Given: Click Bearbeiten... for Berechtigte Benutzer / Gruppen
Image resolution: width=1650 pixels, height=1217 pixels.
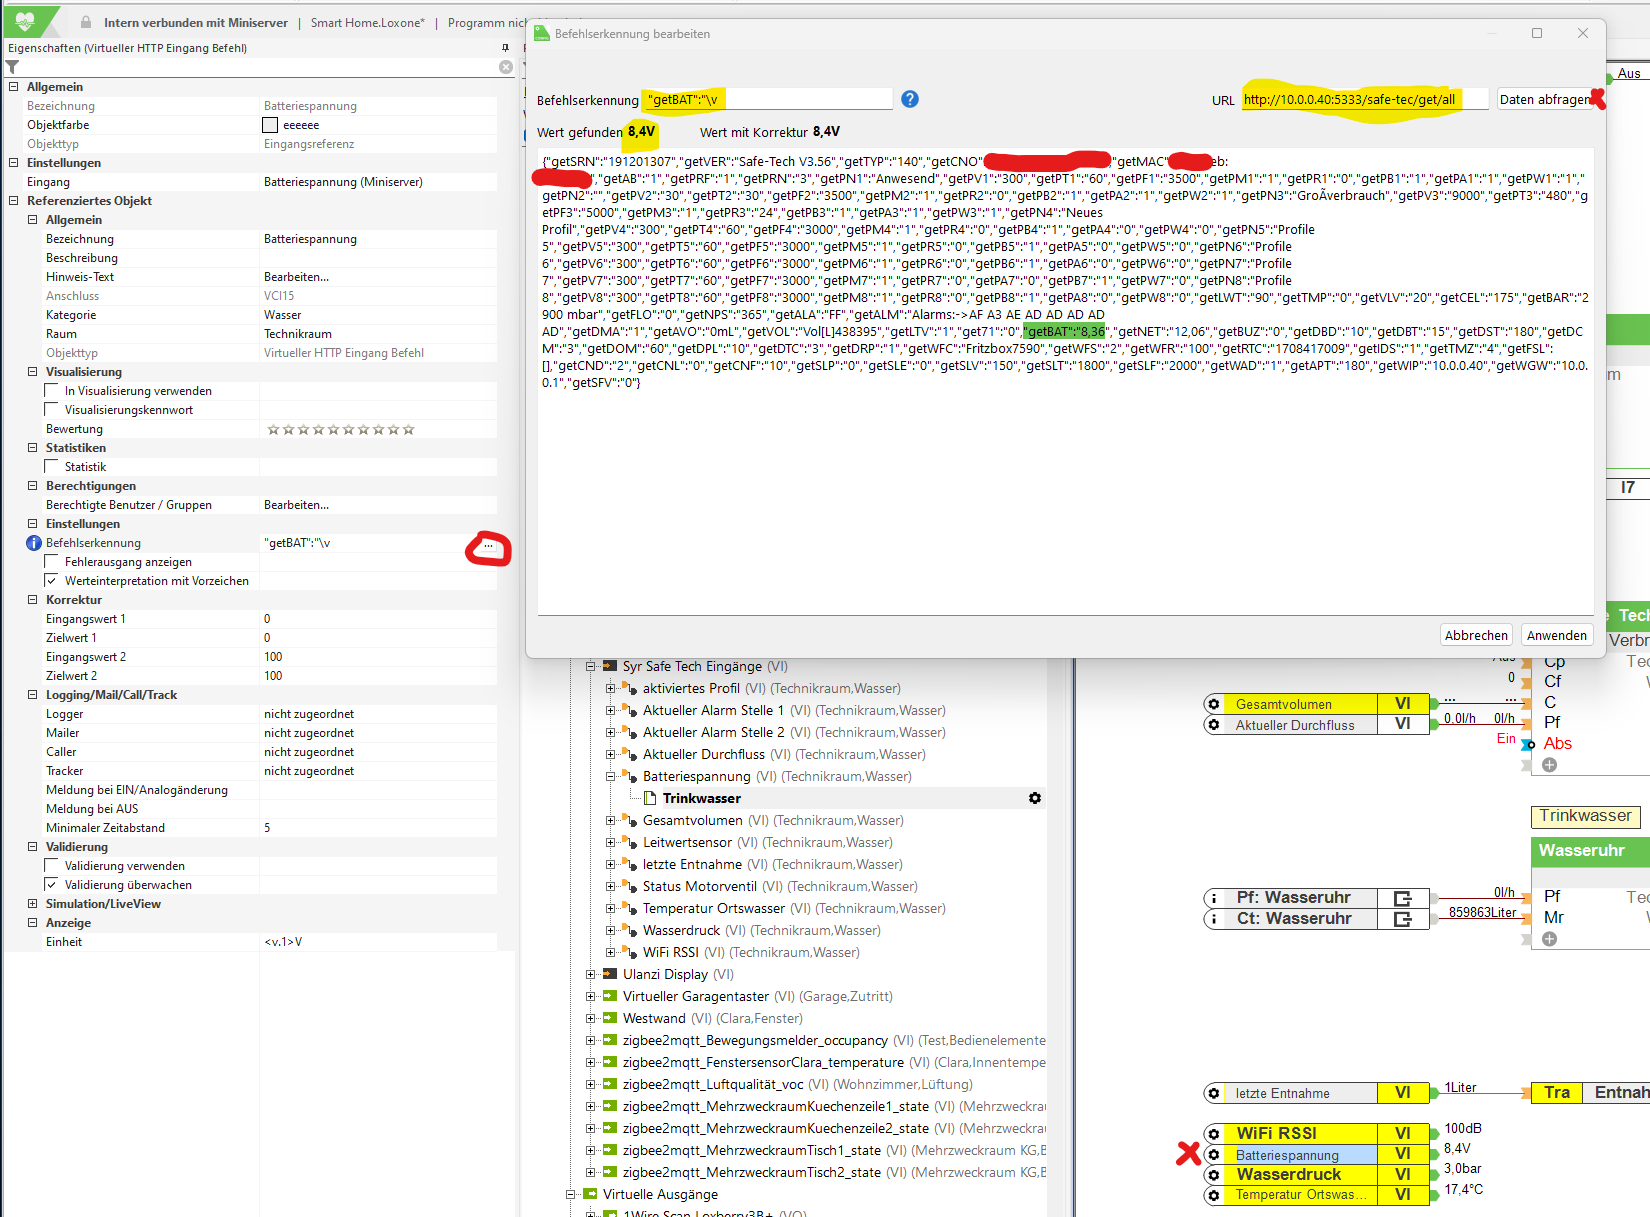Looking at the screenshot, I should pos(296,505).
